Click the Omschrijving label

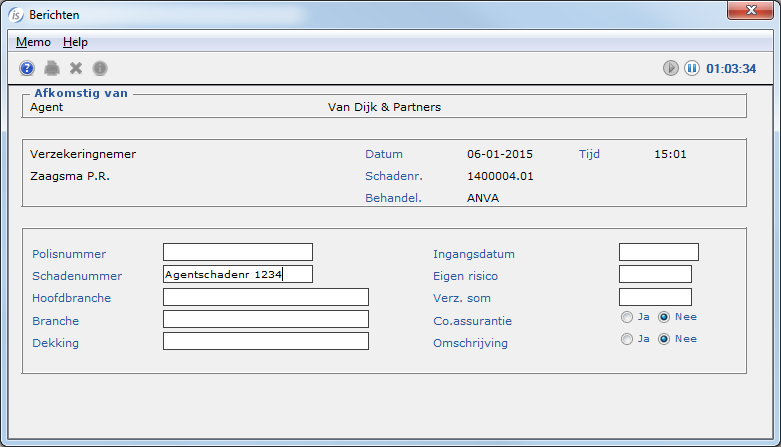(x=470, y=343)
